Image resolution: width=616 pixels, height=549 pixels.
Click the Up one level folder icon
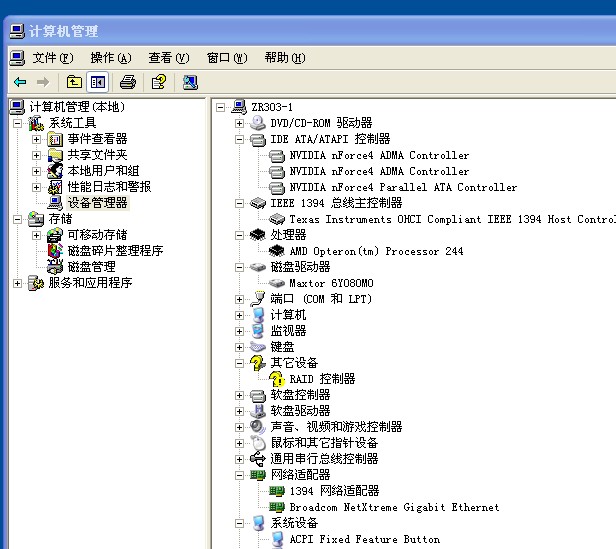pyautogui.click(x=74, y=82)
